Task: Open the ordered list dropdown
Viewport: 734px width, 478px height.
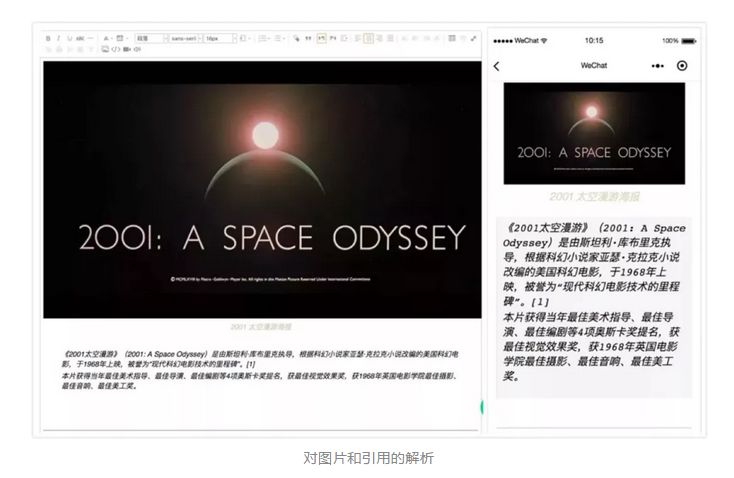Action: click(265, 38)
